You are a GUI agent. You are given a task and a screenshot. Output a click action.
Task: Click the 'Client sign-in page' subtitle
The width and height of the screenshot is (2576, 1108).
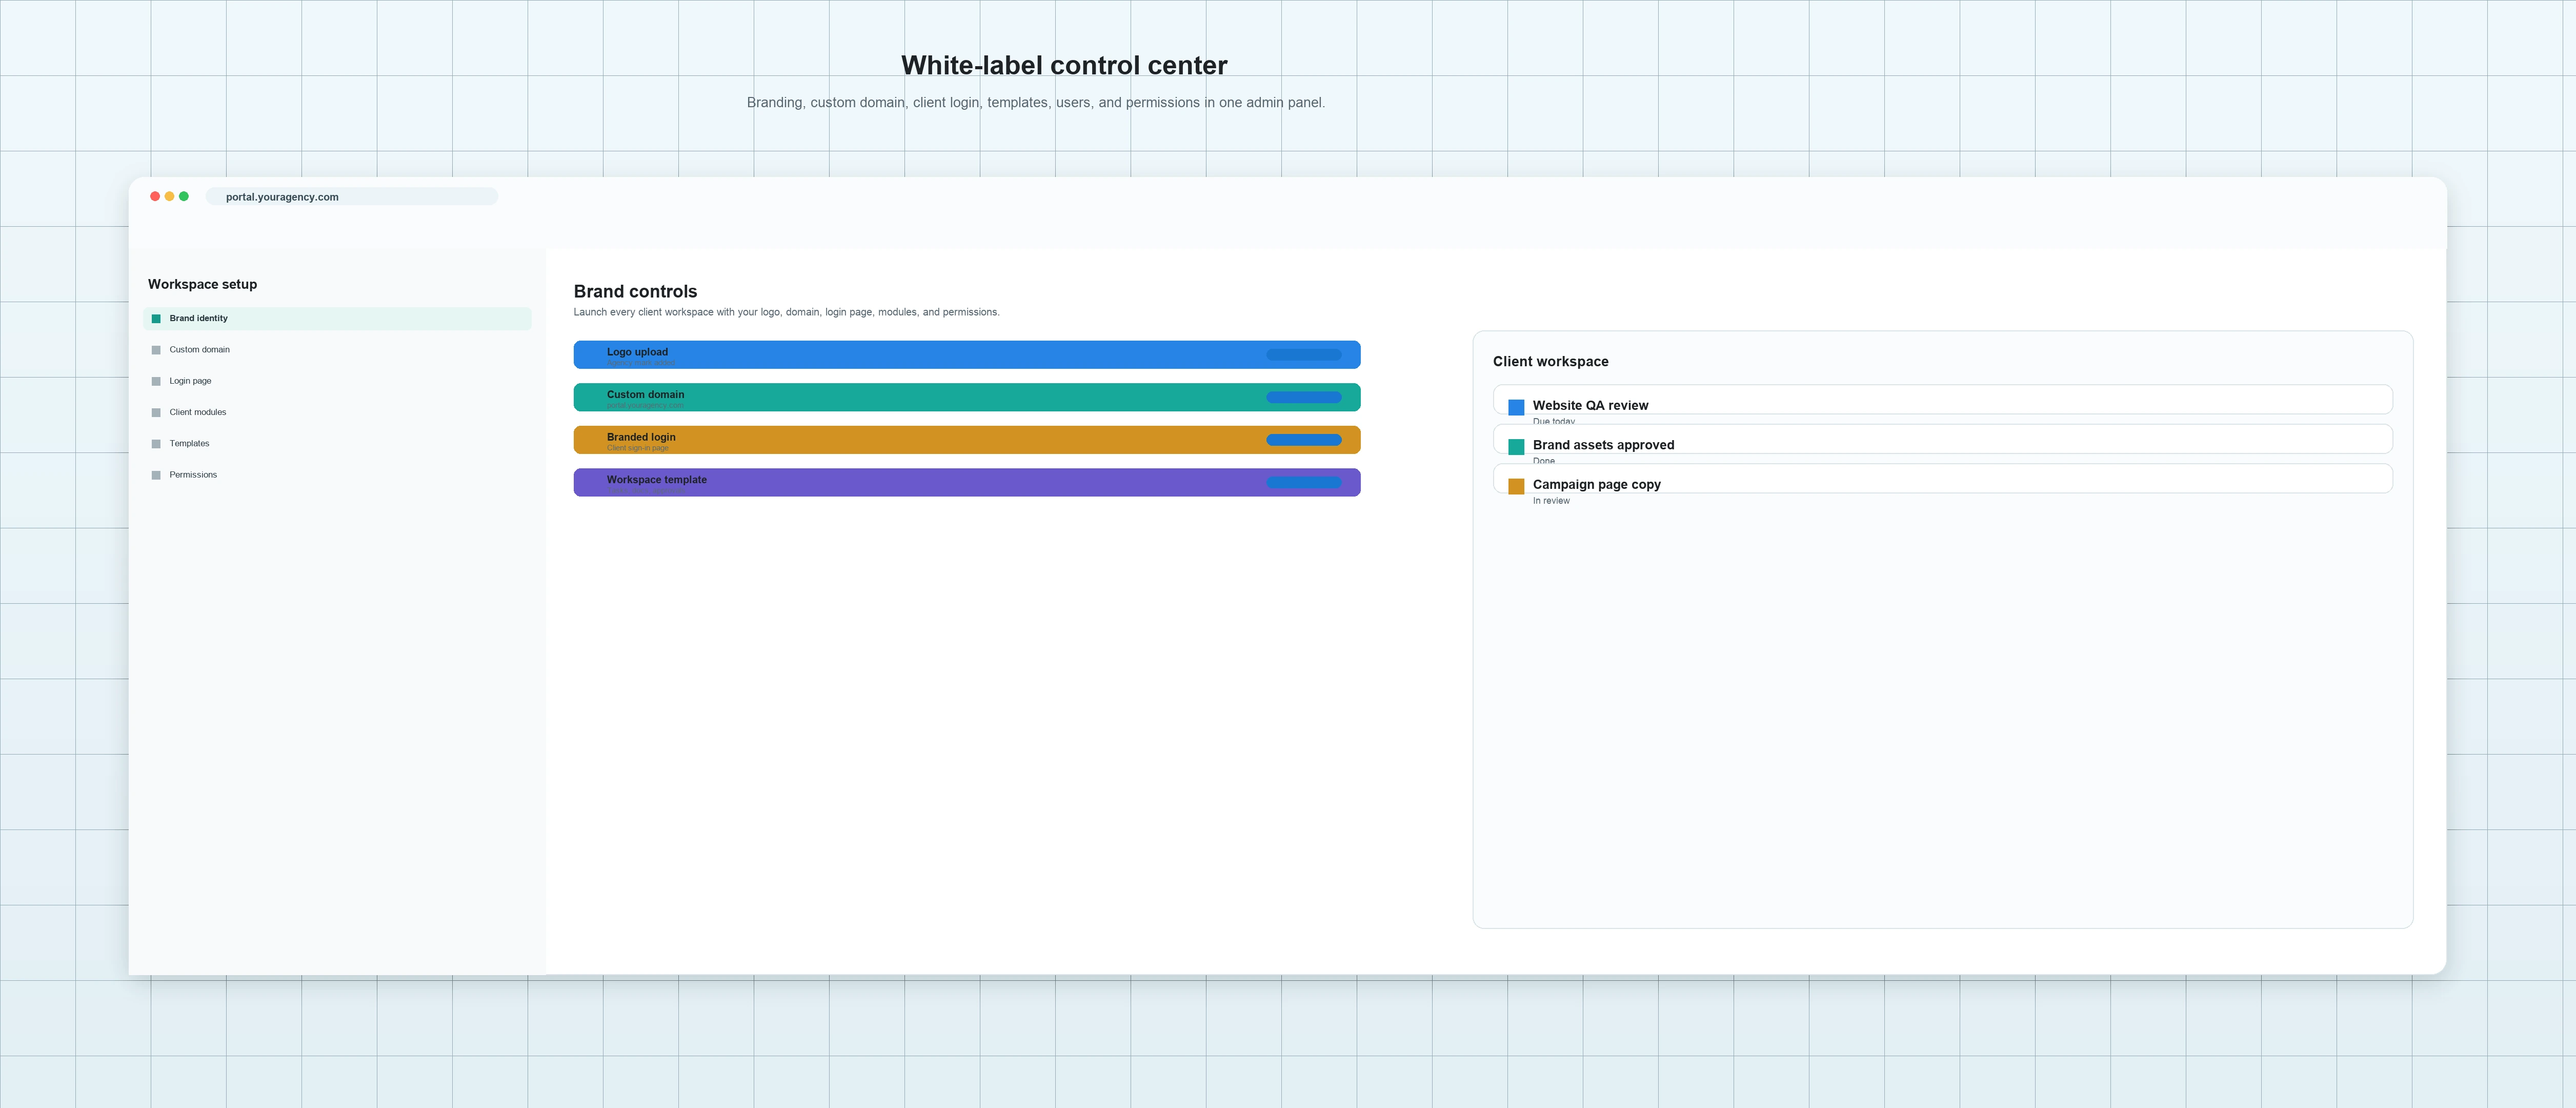point(638,448)
